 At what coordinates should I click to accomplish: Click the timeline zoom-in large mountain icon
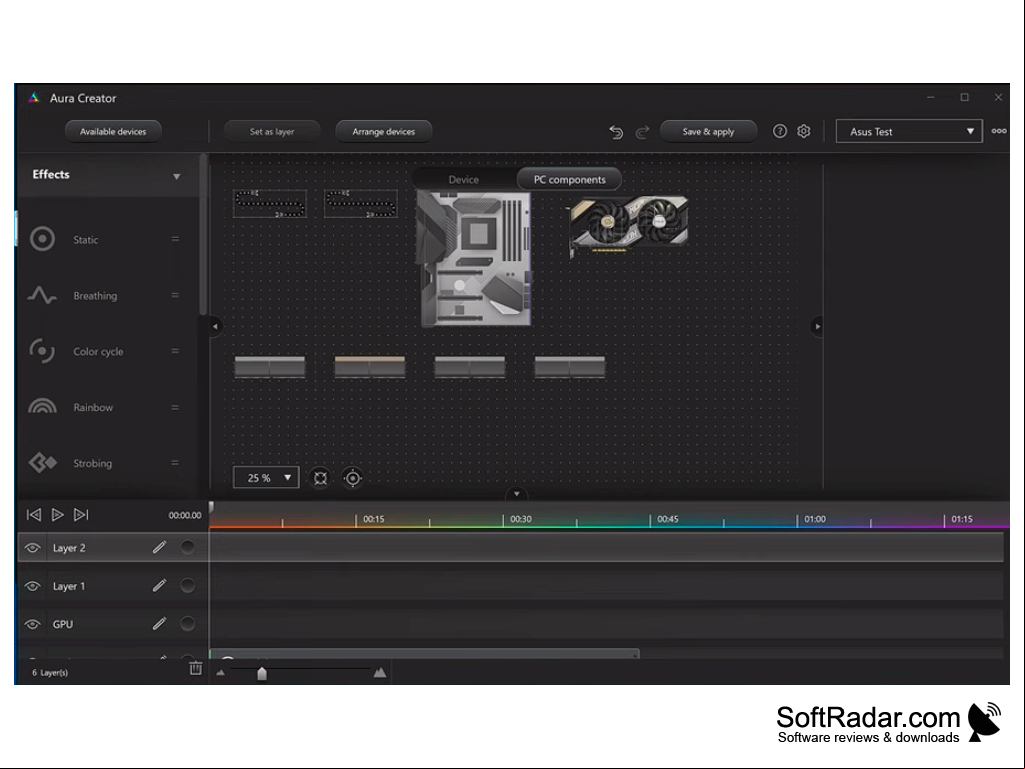point(380,672)
